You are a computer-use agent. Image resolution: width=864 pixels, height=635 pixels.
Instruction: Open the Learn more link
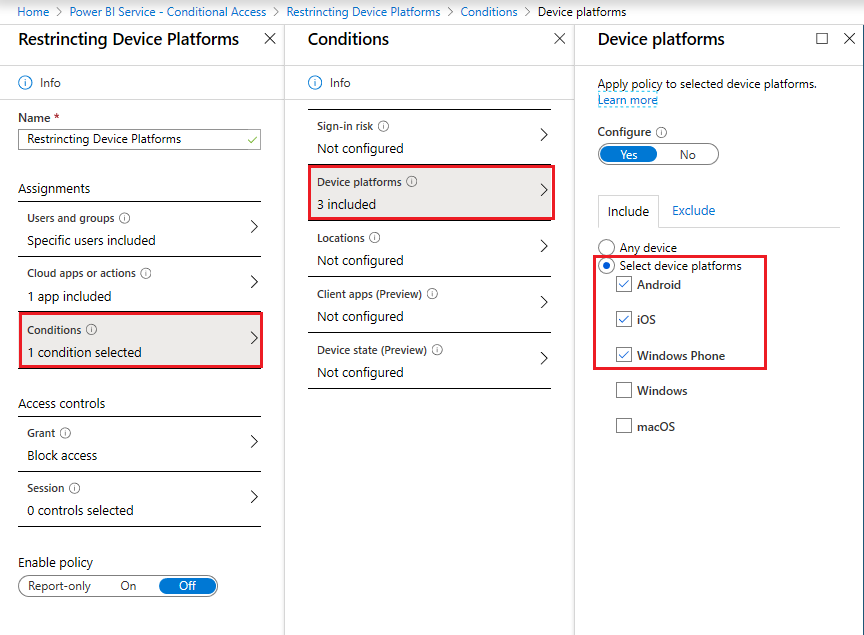click(627, 99)
